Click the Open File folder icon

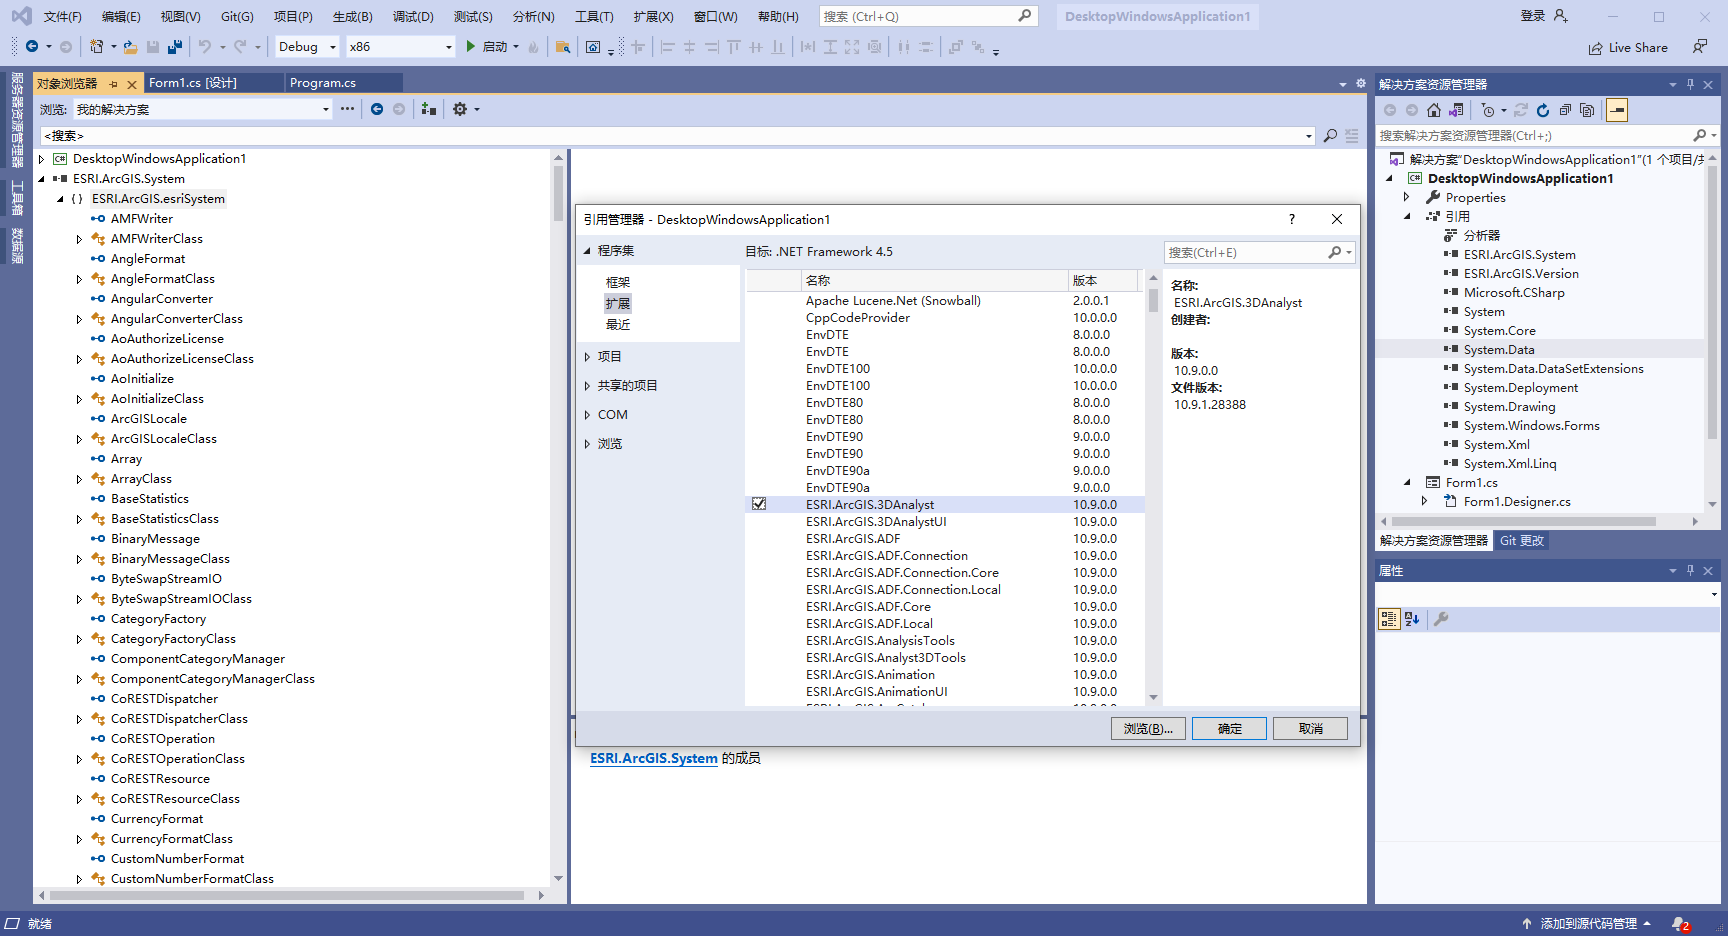point(130,47)
